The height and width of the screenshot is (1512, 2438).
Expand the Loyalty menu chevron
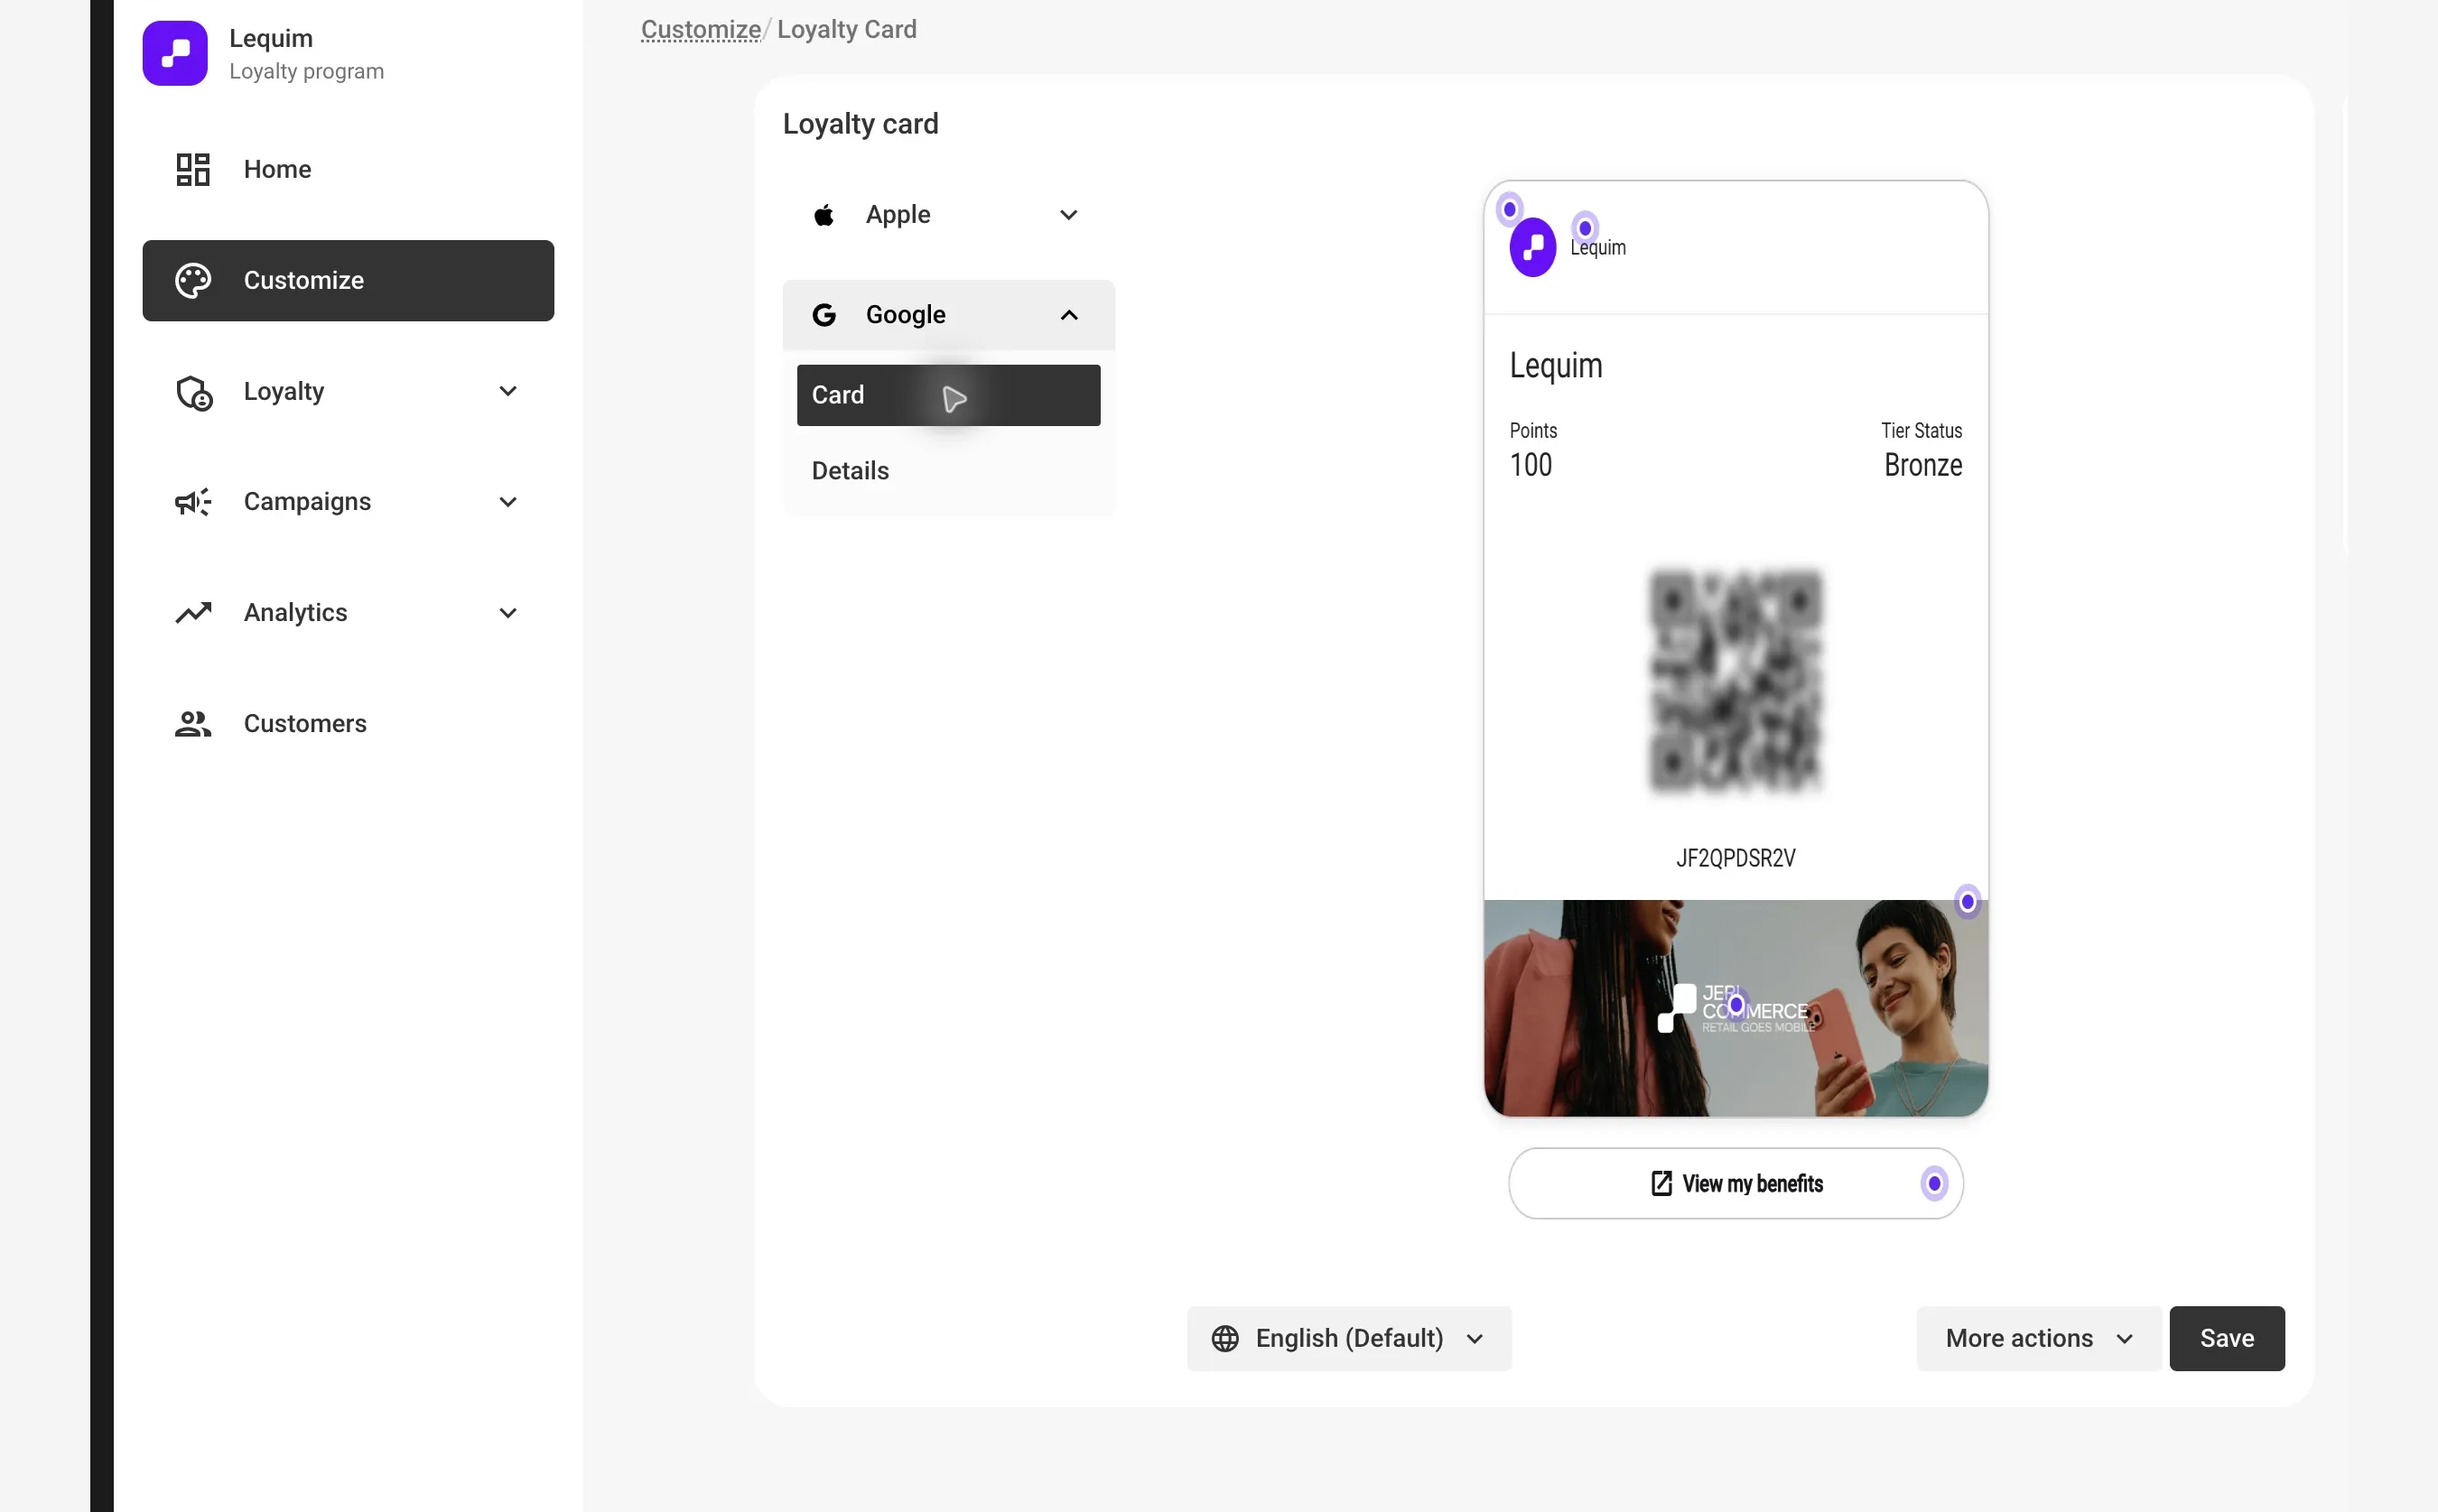coord(508,391)
